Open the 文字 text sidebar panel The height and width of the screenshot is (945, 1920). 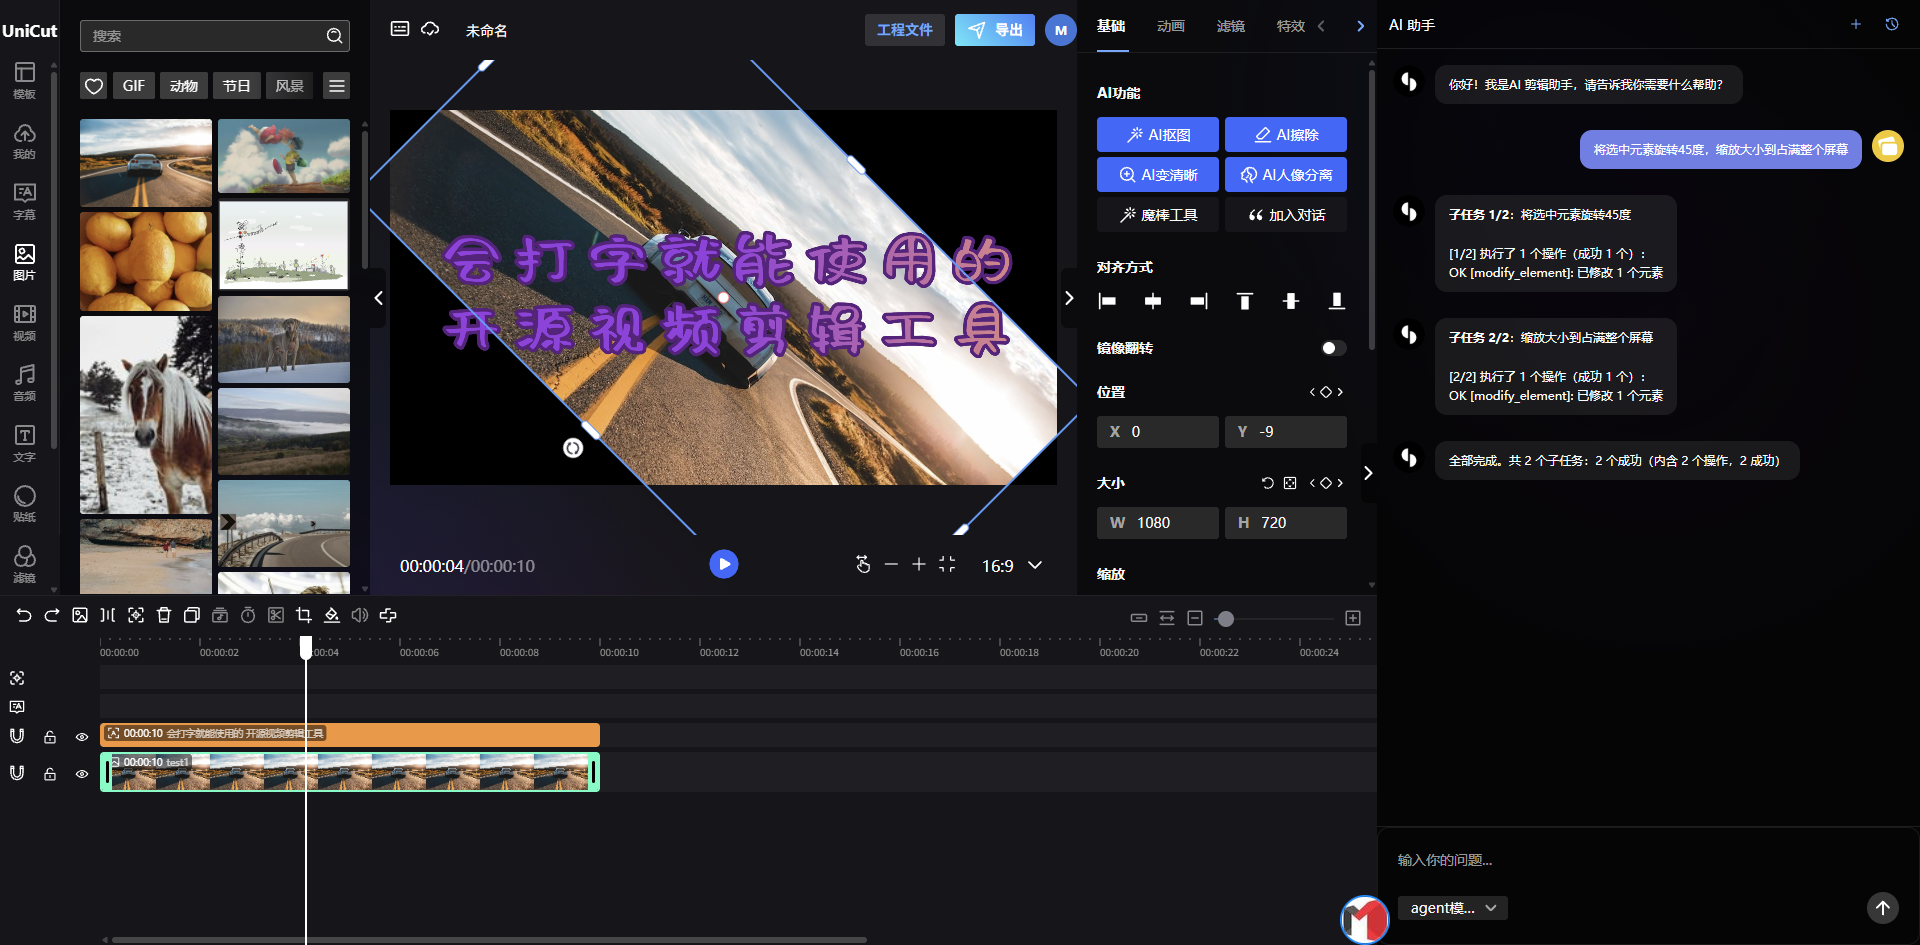point(24,443)
